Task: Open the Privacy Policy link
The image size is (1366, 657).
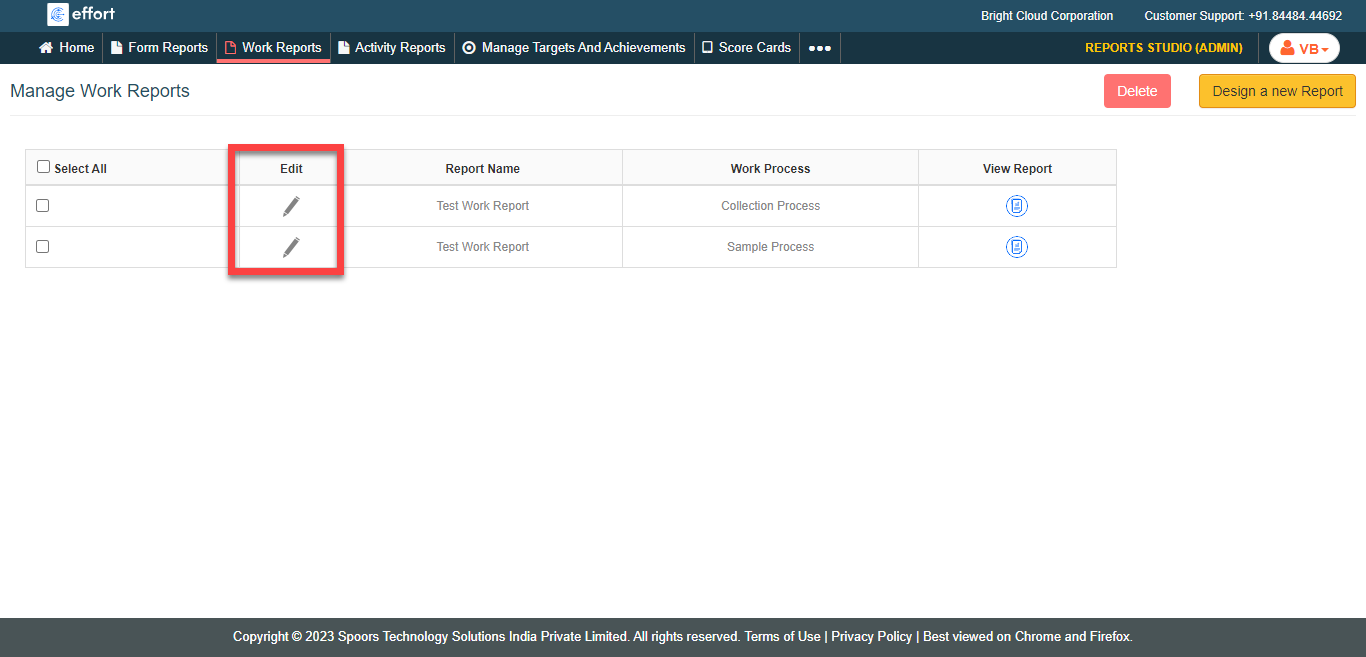Action: tap(871, 637)
